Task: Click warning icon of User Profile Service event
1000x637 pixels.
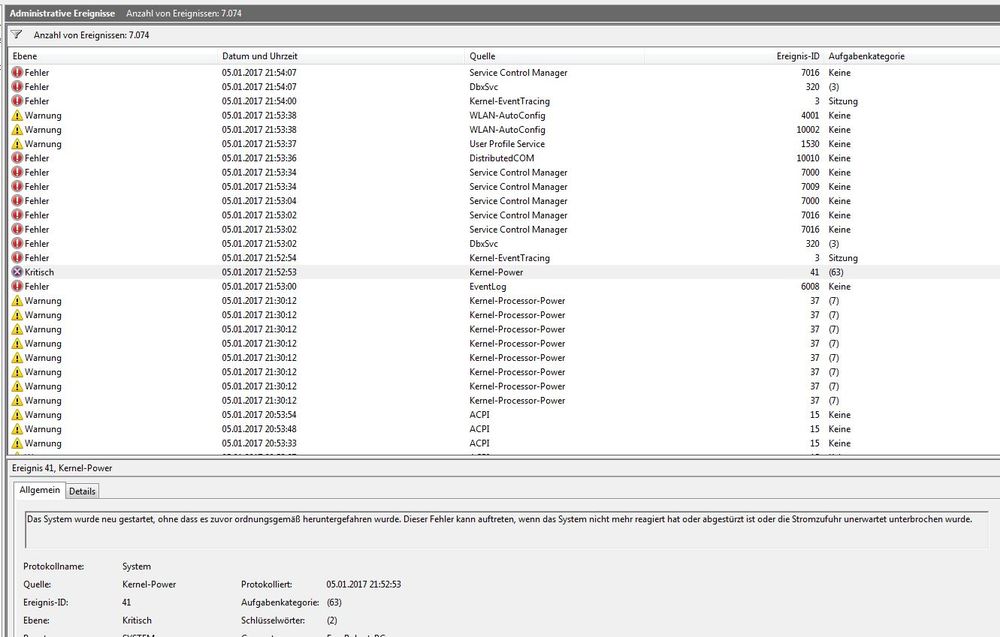Action: click(17, 144)
